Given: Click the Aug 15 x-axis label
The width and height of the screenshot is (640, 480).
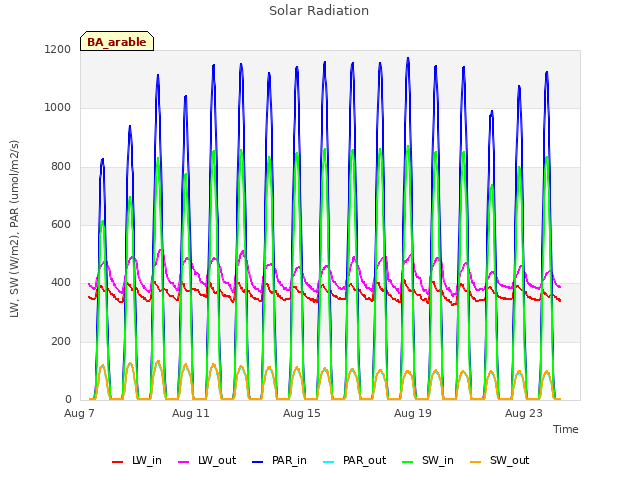Looking at the screenshot, I should coord(302,413).
